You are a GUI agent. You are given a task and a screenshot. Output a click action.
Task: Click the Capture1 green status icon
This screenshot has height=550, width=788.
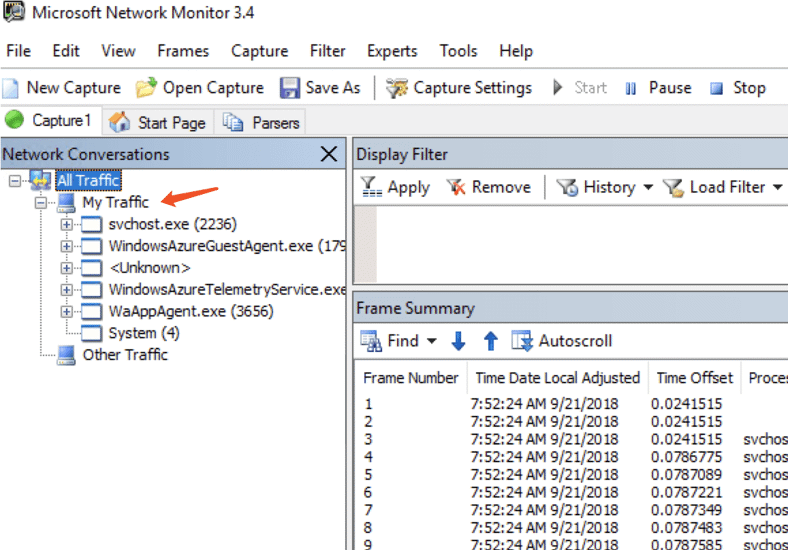(15, 120)
